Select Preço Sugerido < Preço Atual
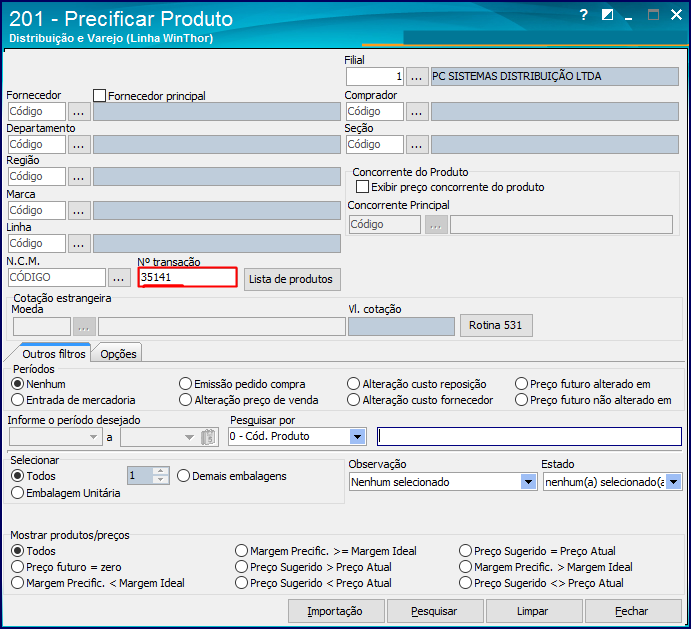 click(x=241, y=583)
